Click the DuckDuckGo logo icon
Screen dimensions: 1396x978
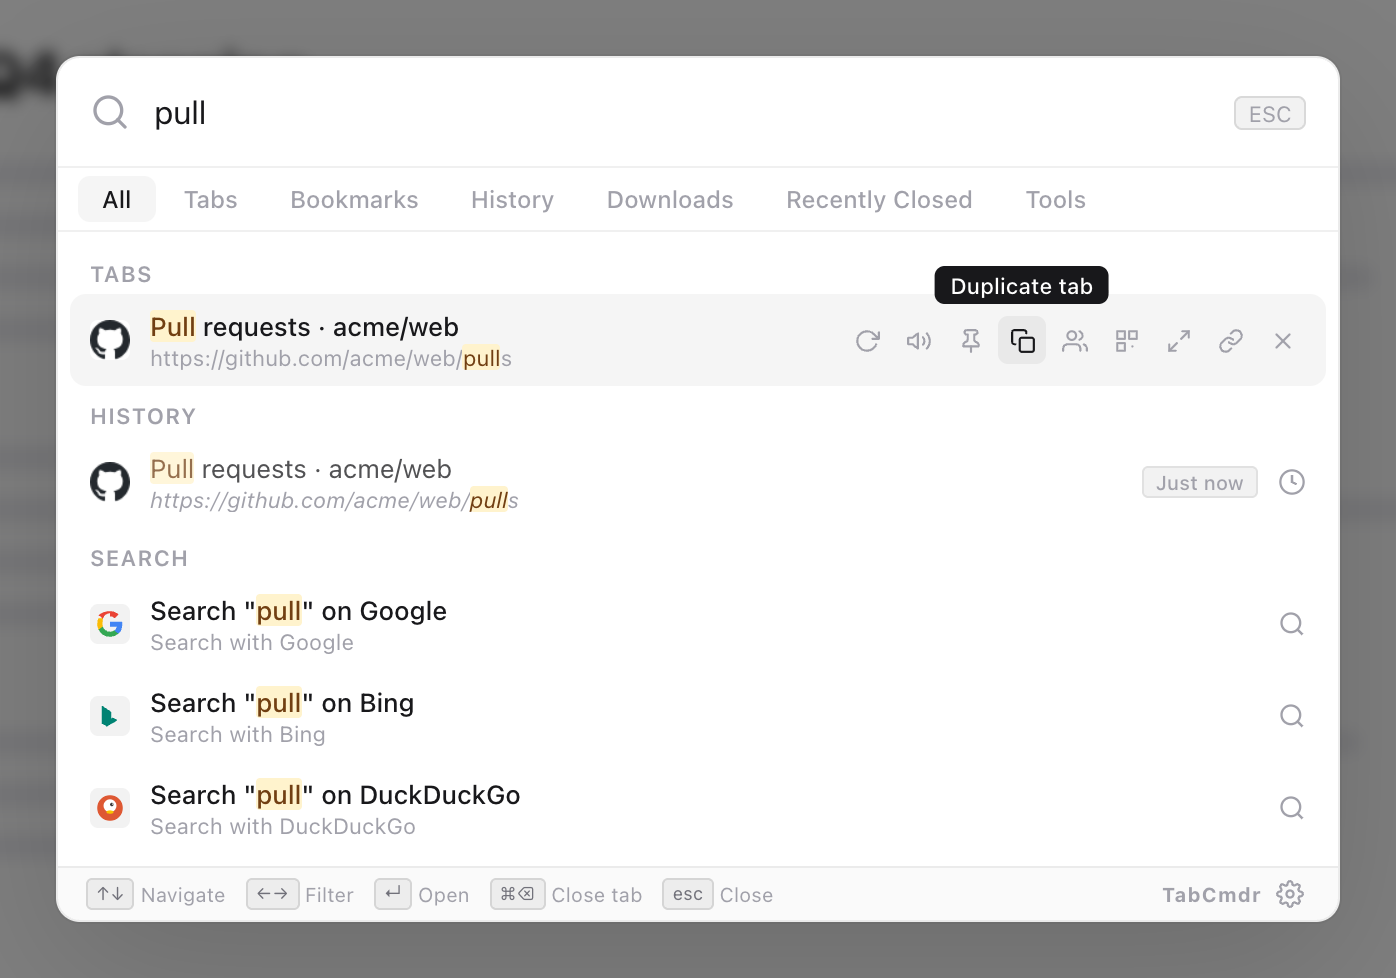(110, 808)
